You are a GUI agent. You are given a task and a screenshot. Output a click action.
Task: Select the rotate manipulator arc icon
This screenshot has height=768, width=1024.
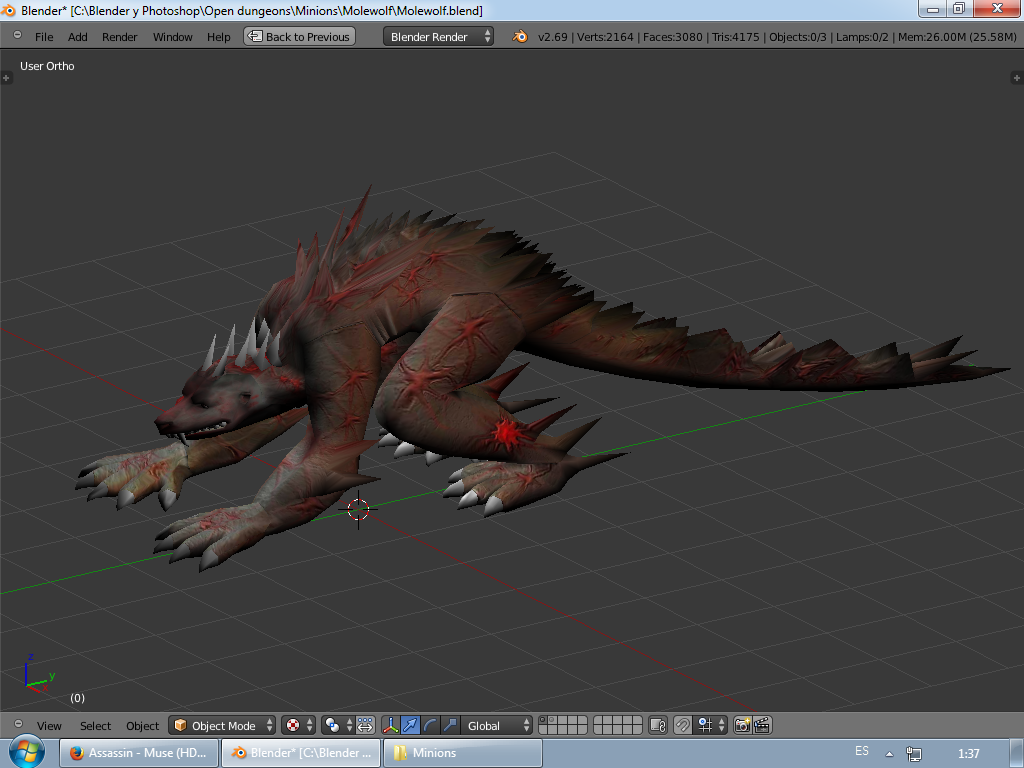(430, 726)
